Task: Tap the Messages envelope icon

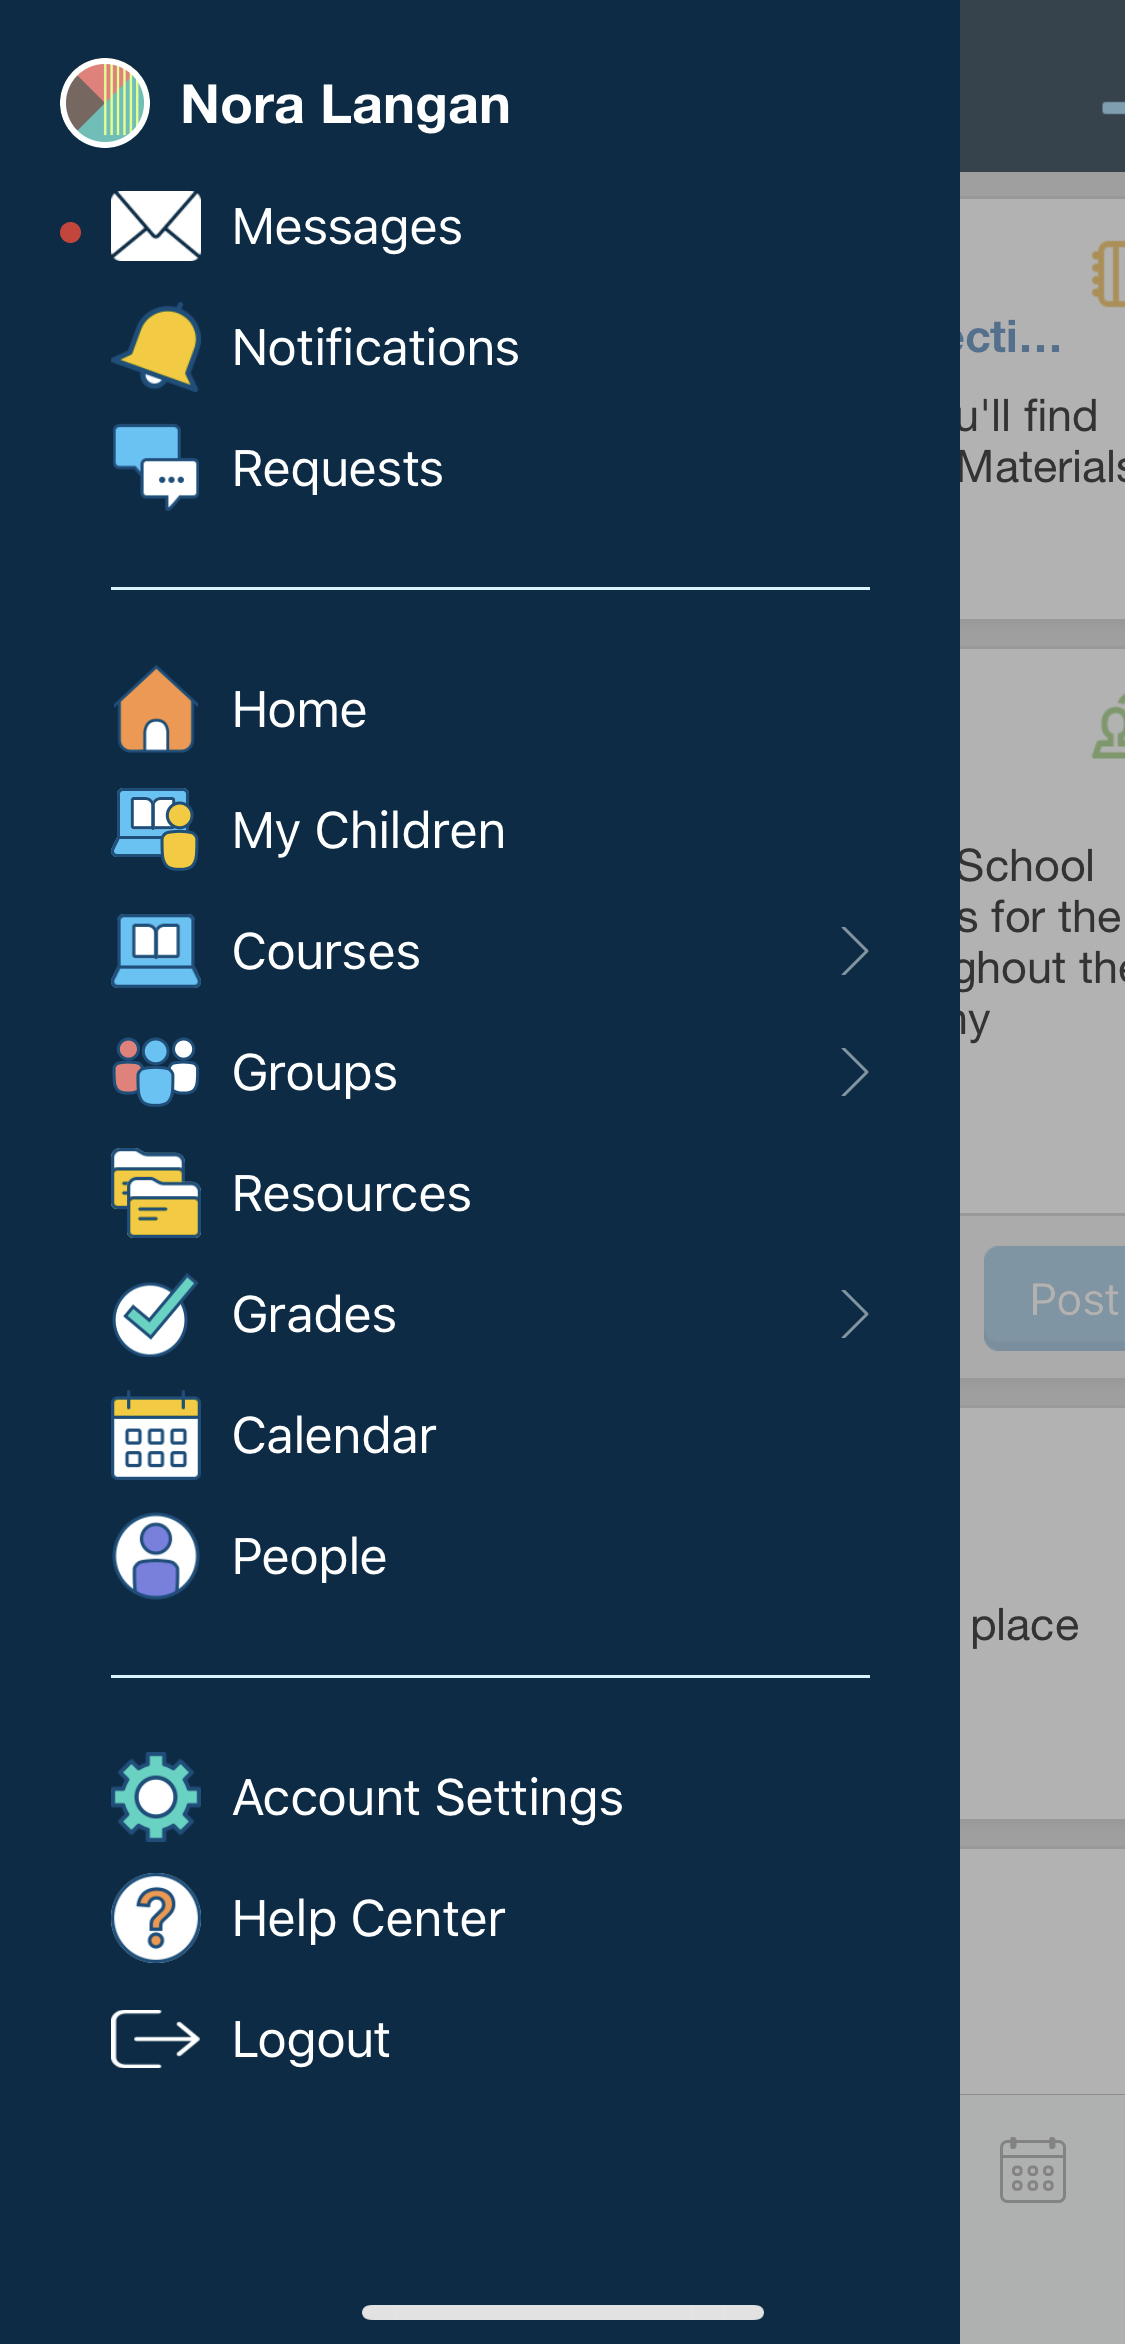Action: coord(155,226)
